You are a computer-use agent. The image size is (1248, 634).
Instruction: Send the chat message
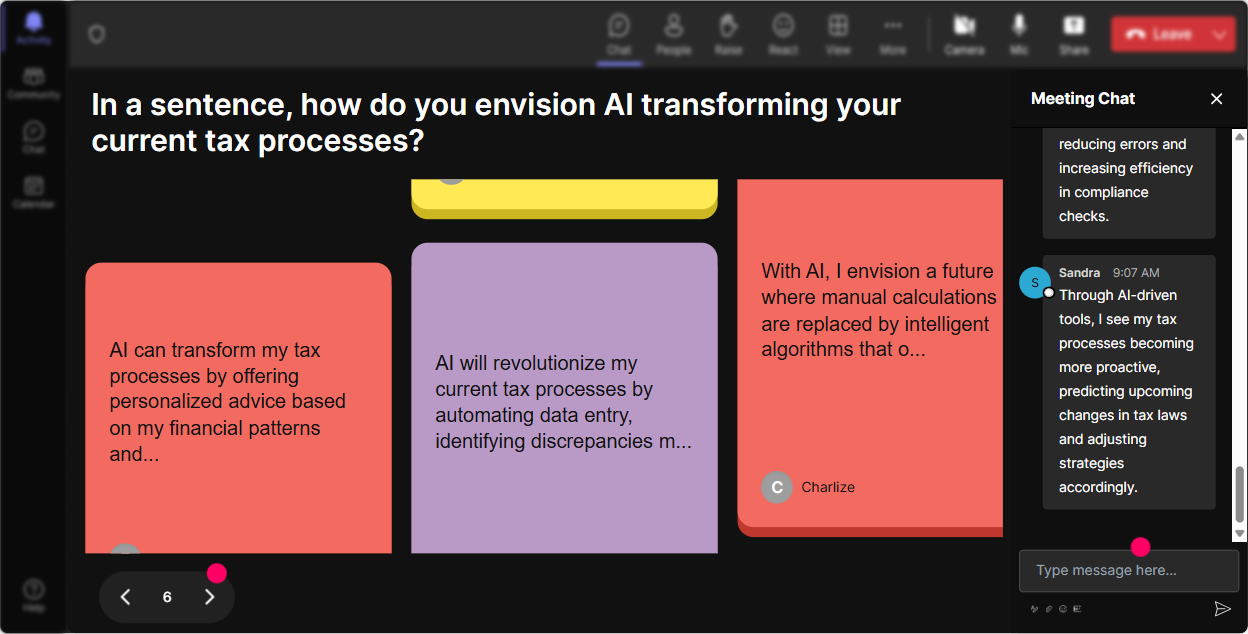click(x=1222, y=608)
